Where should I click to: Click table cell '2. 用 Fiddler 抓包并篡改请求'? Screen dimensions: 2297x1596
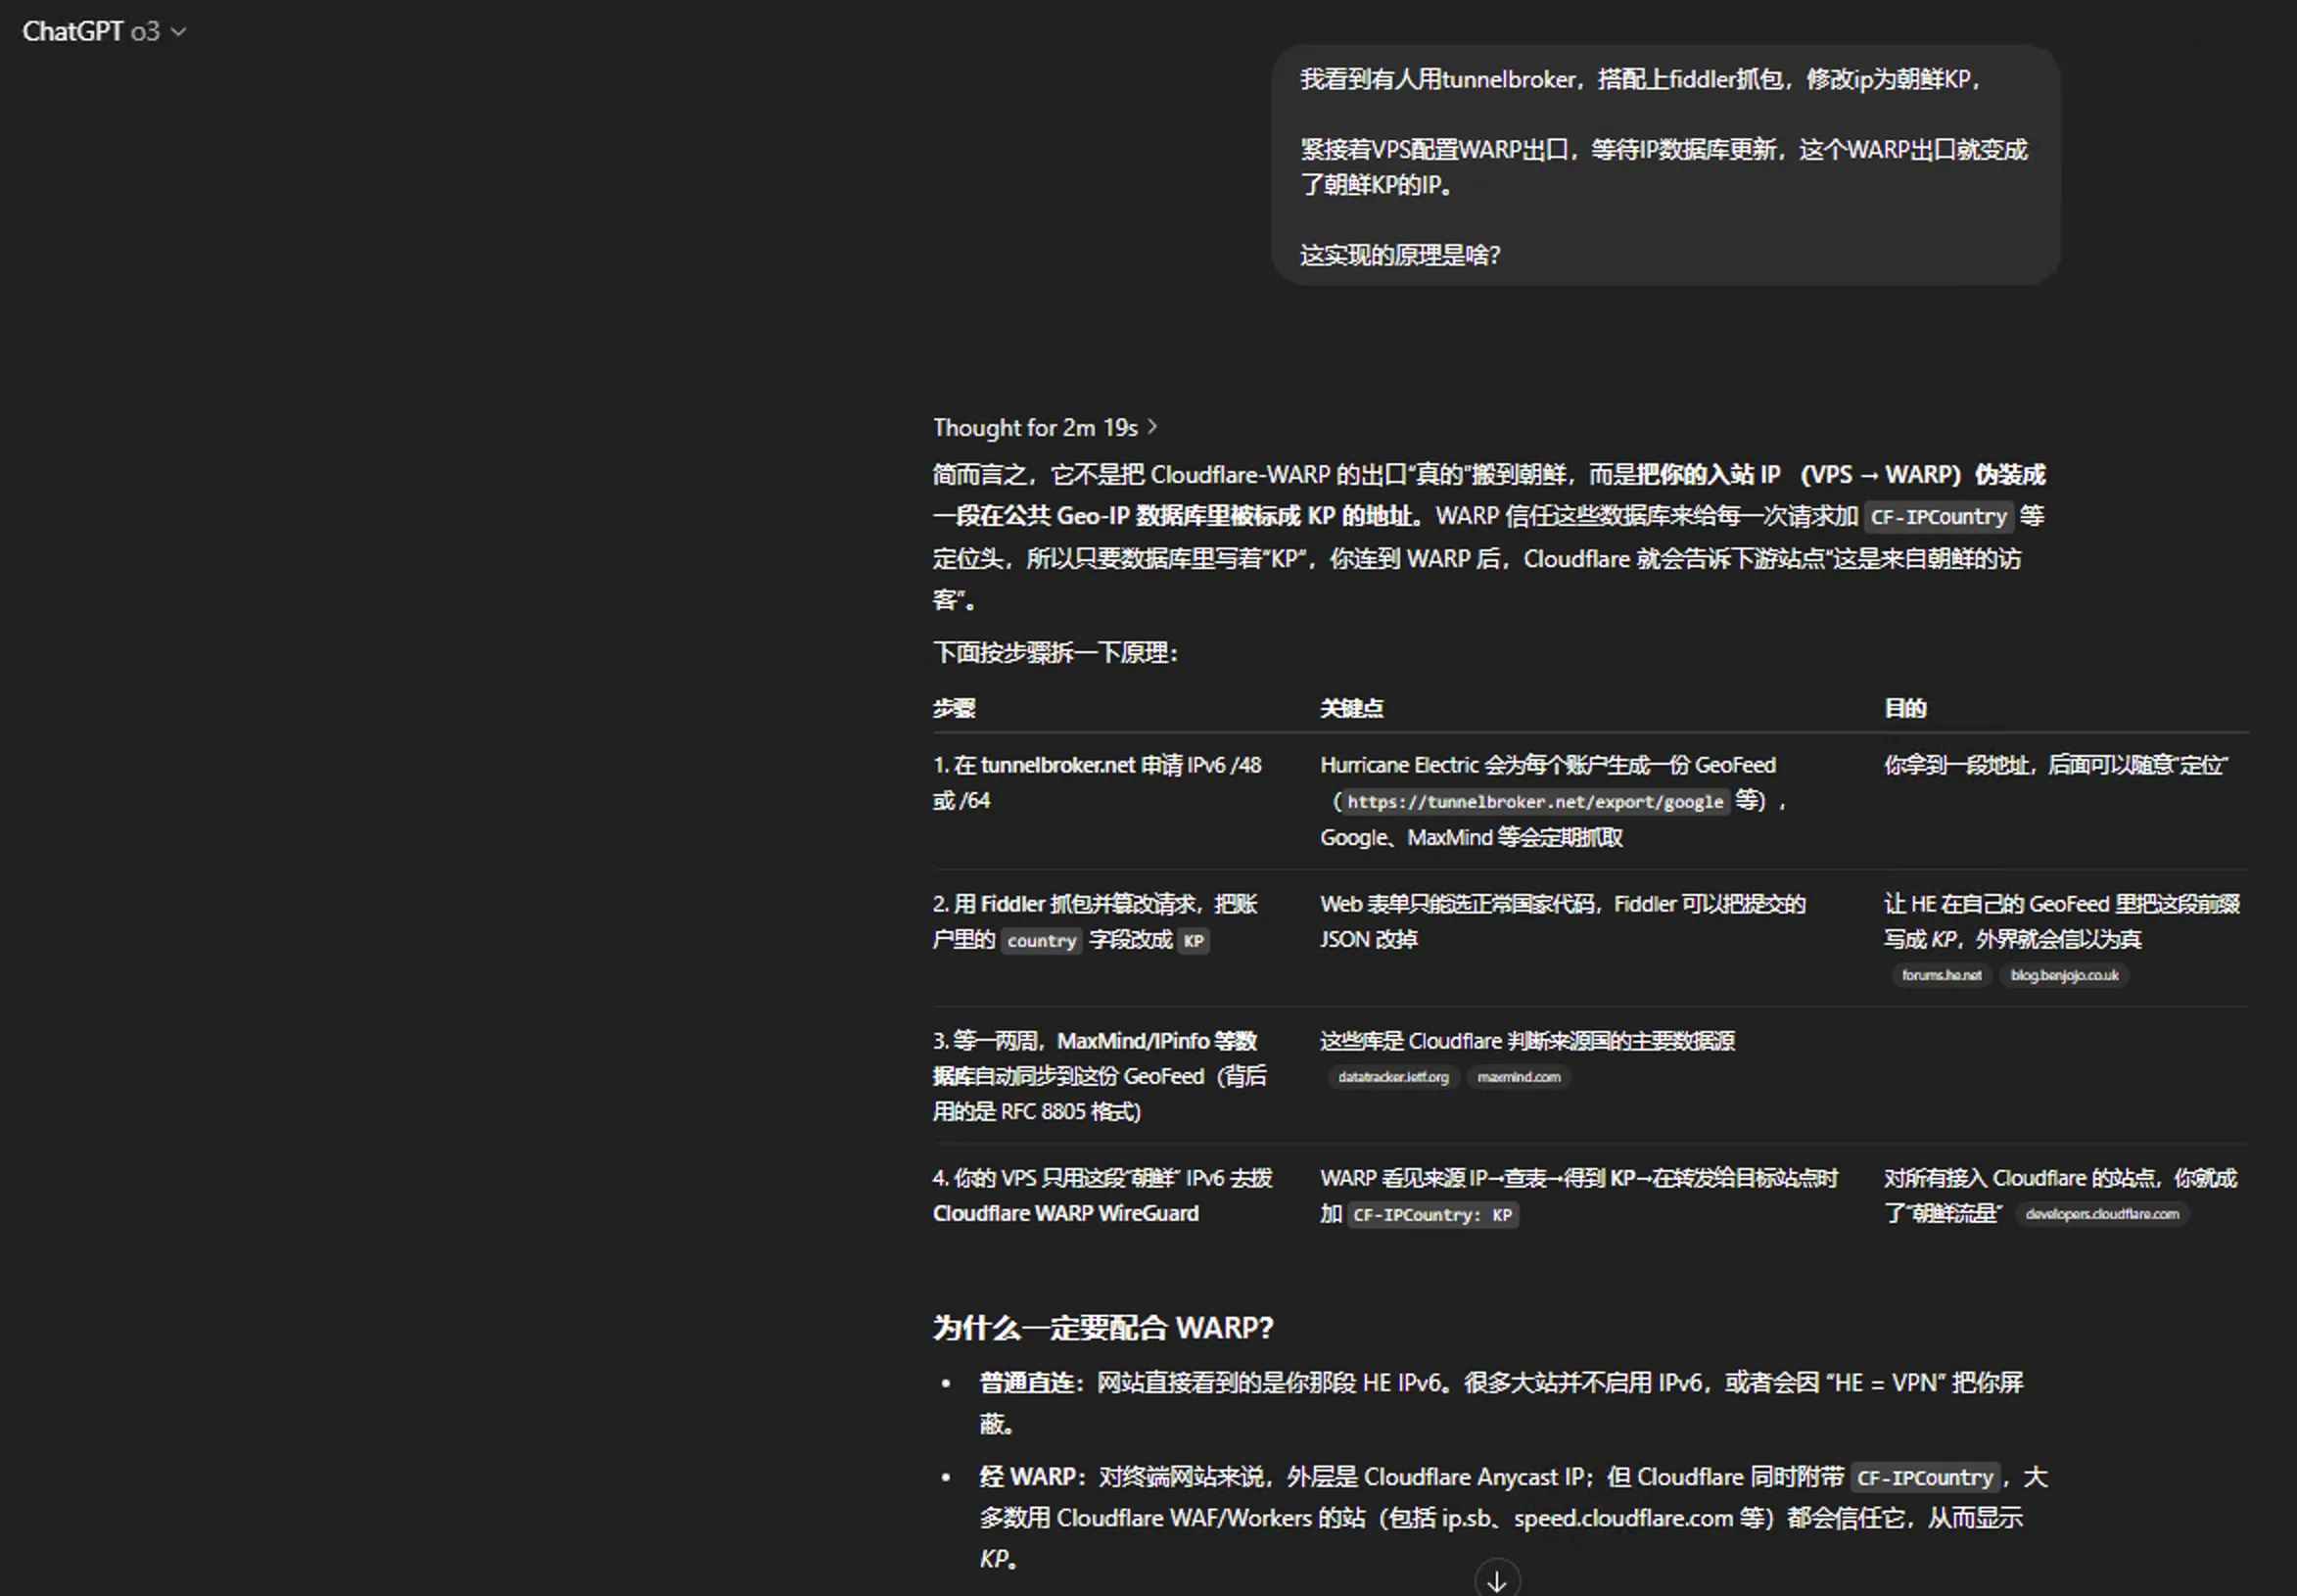click(1097, 922)
